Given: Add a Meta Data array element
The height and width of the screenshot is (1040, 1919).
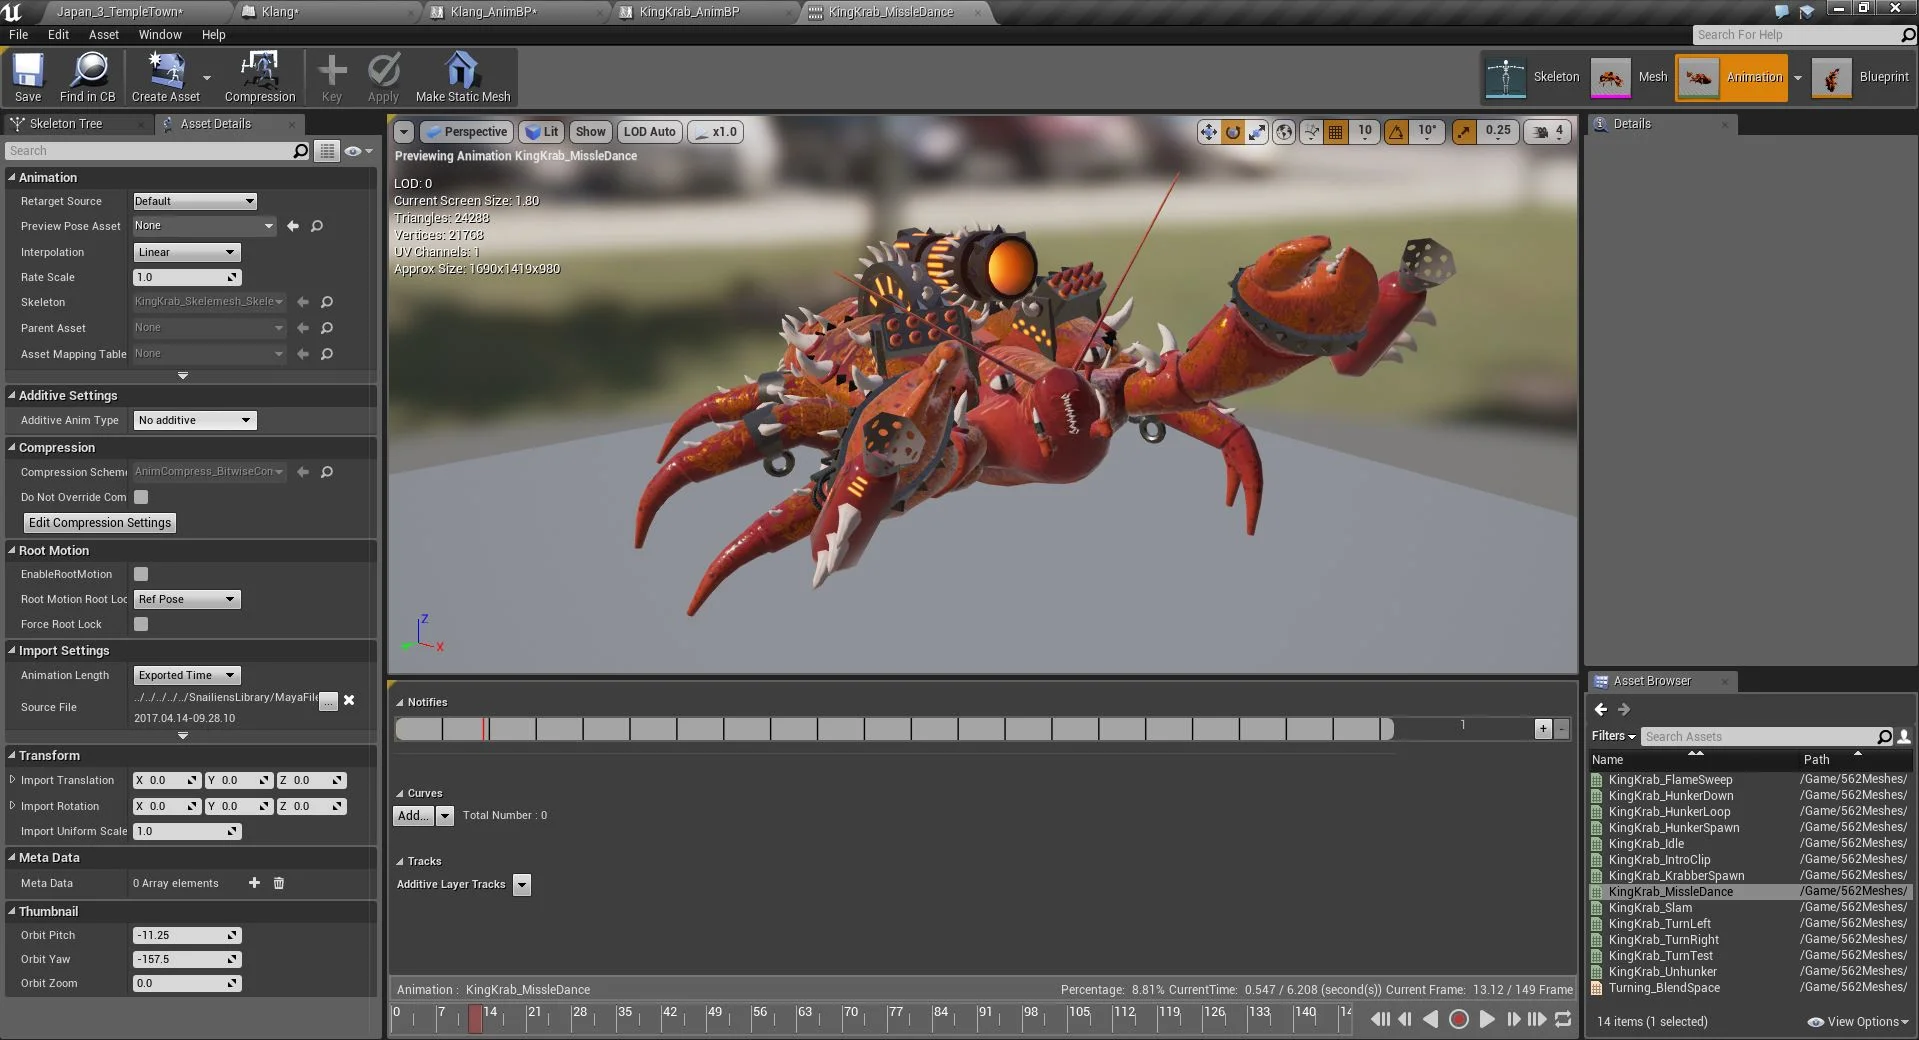Looking at the screenshot, I should (x=254, y=883).
